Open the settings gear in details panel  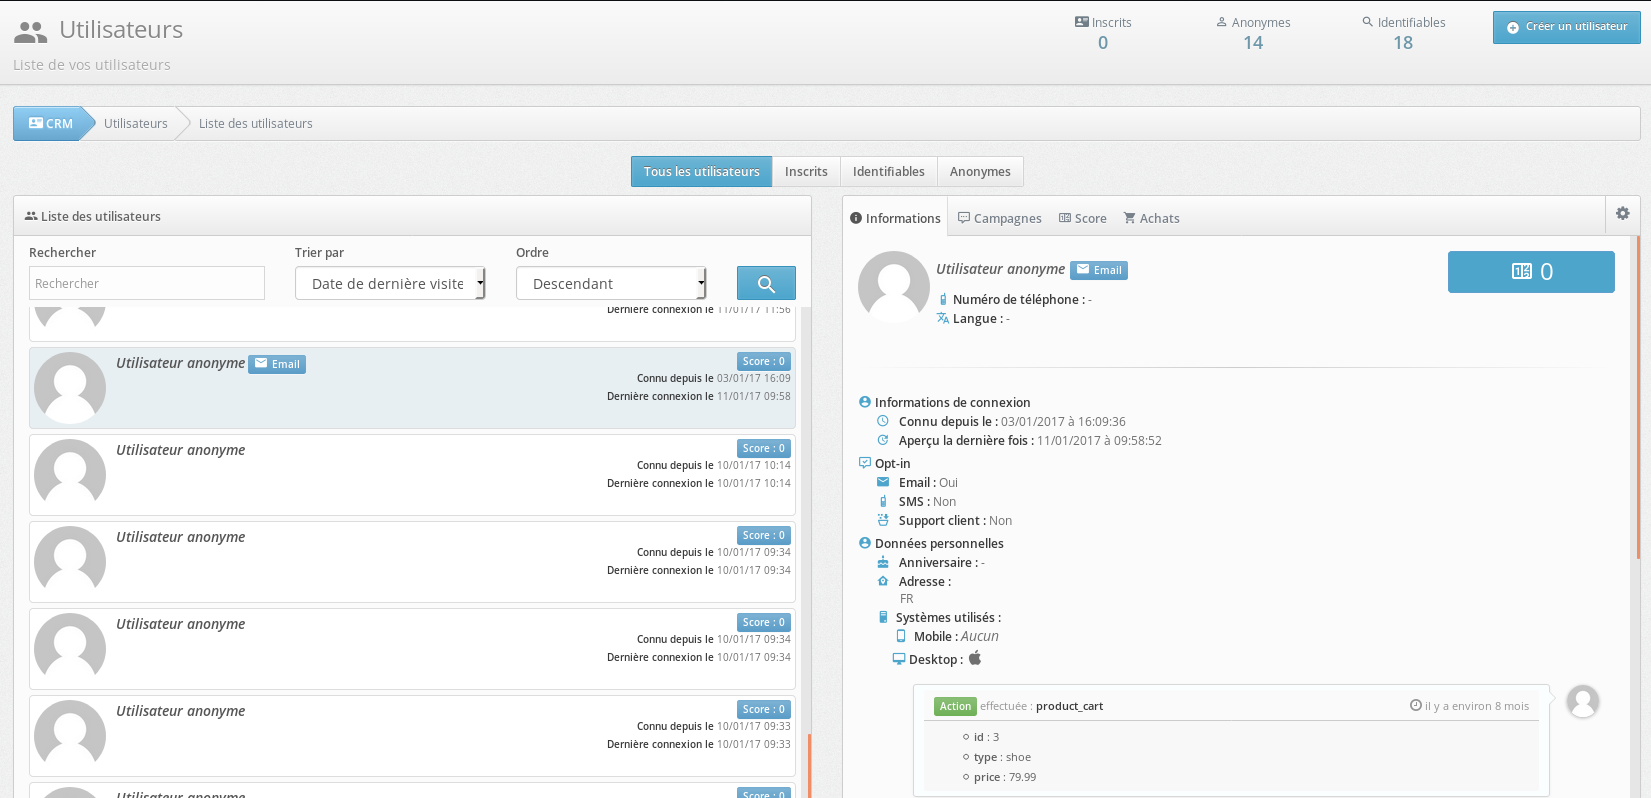tap(1622, 214)
